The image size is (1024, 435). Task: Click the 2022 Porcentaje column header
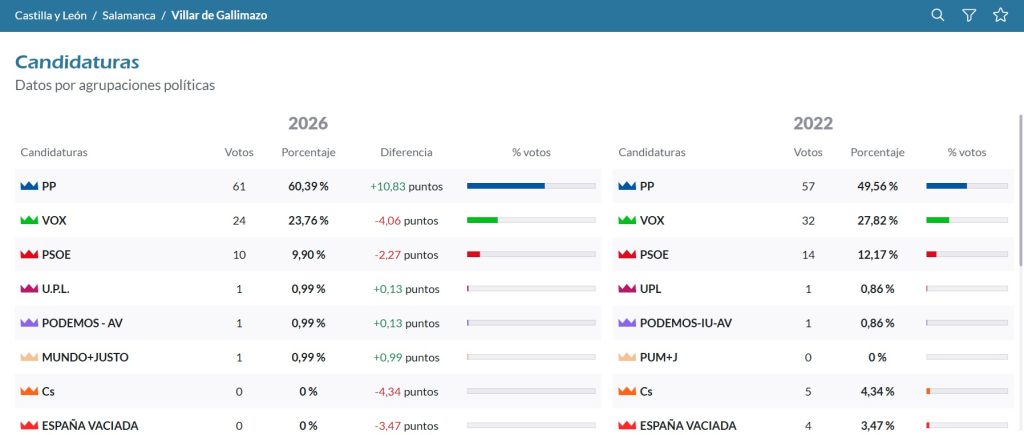point(877,152)
